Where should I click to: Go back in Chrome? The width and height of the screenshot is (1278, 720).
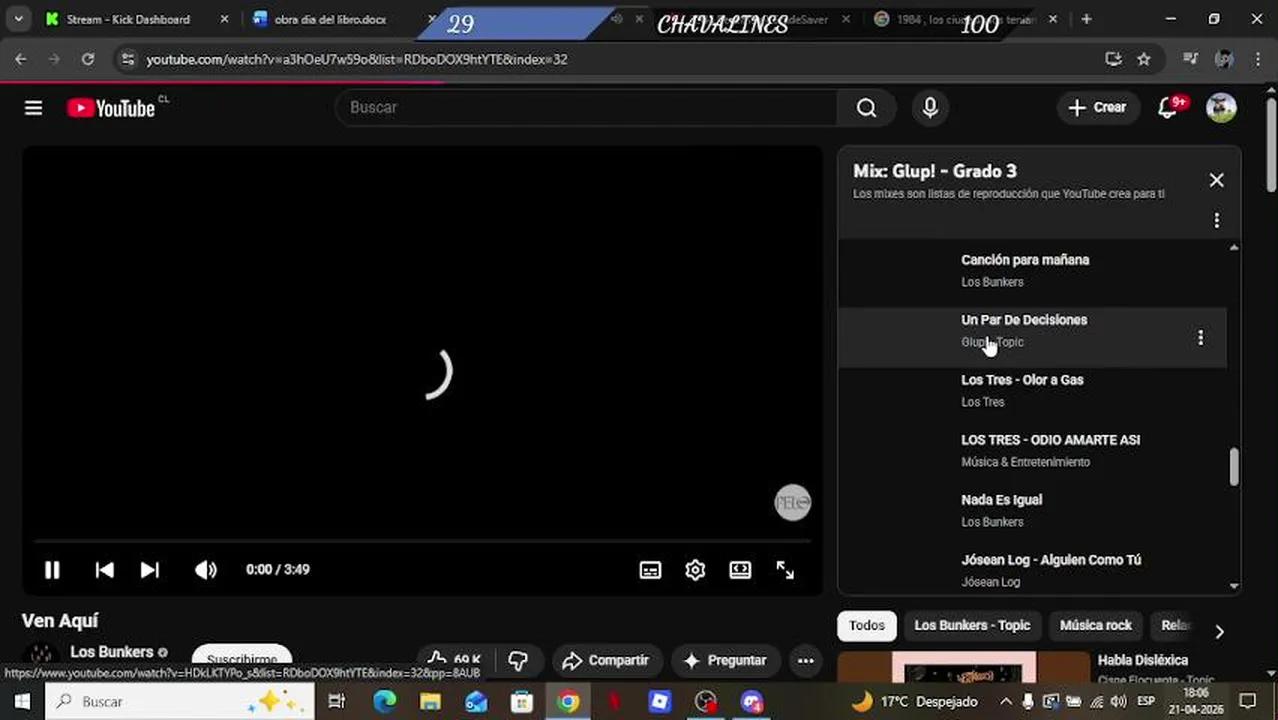21,59
